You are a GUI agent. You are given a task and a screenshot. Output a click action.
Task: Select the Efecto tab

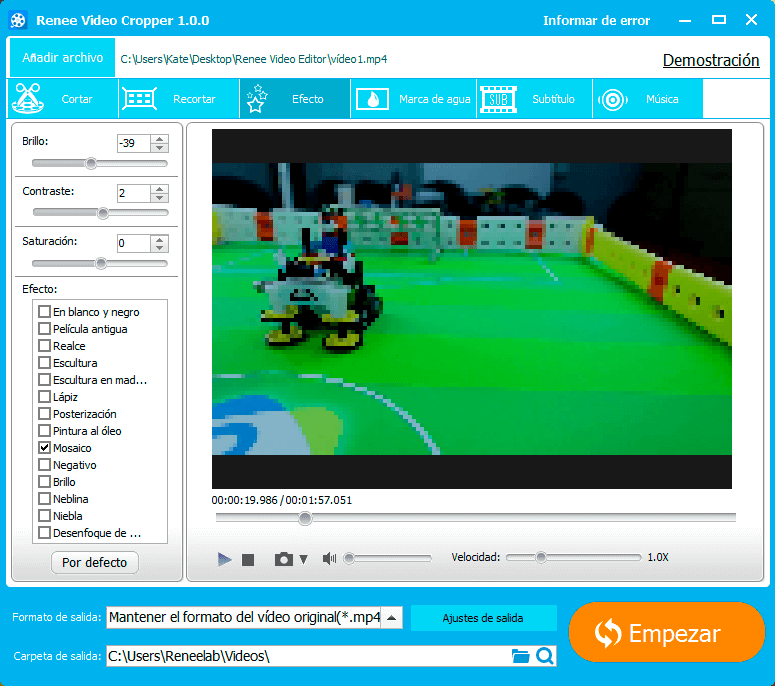tap(295, 98)
